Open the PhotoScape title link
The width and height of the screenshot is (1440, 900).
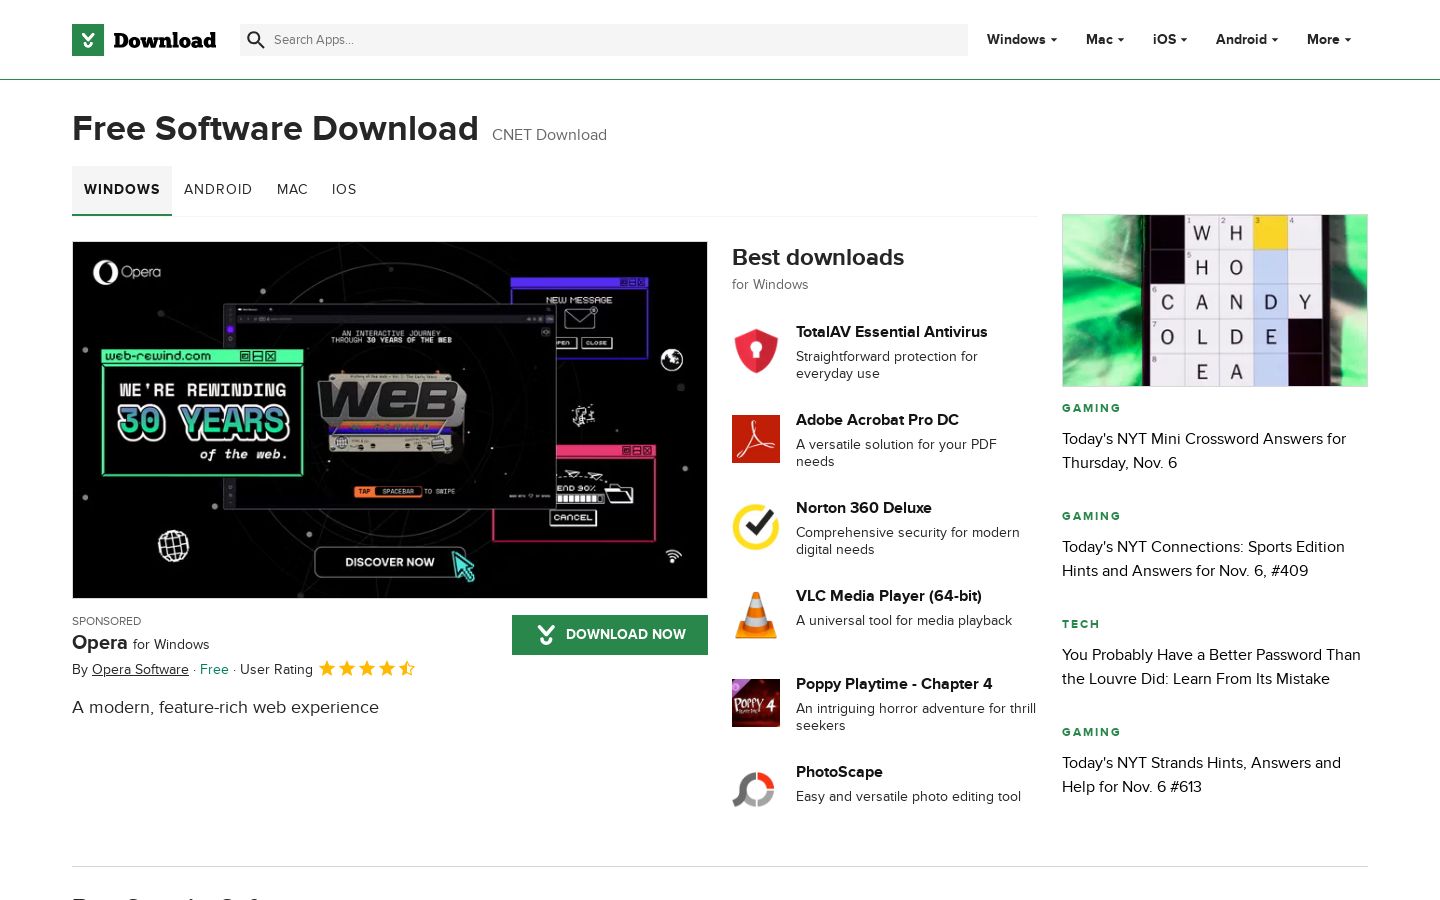[839, 772]
